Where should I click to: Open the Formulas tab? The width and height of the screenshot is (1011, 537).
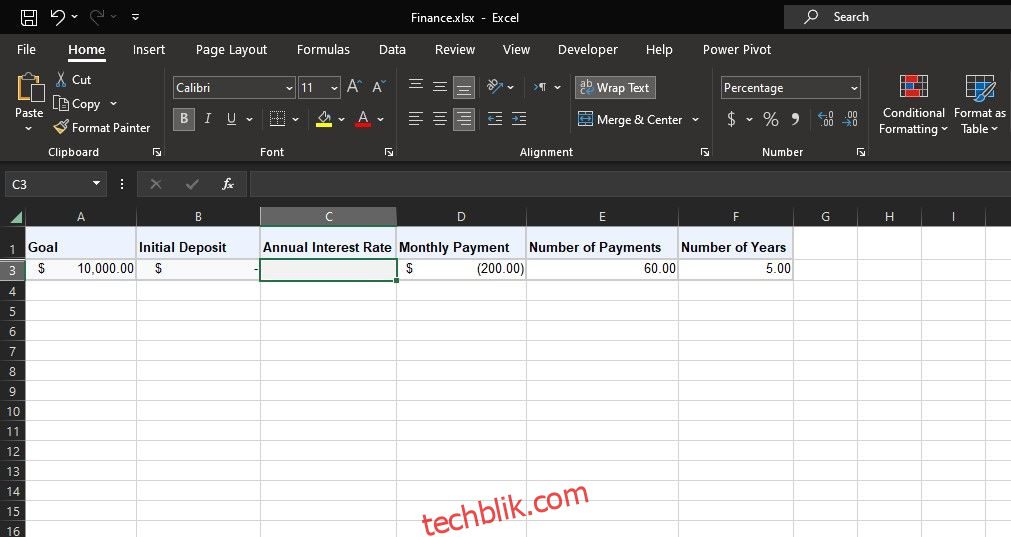tap(323, 50)
